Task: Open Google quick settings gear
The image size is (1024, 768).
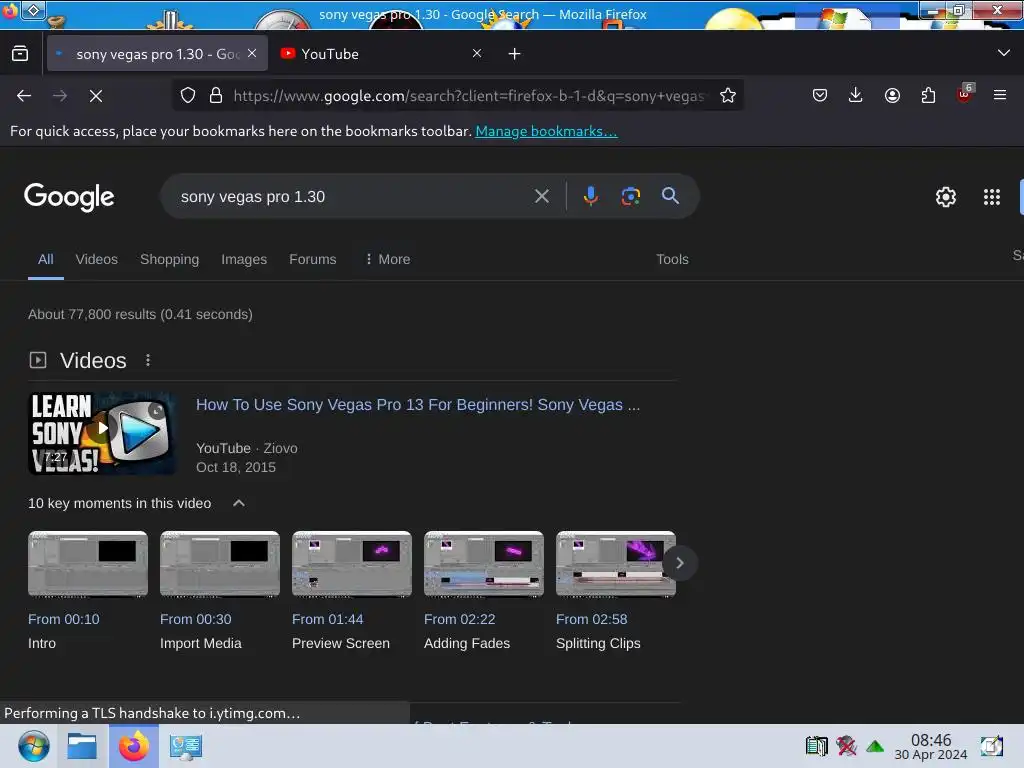Action: pyautogui.click(x=946, y=197)
